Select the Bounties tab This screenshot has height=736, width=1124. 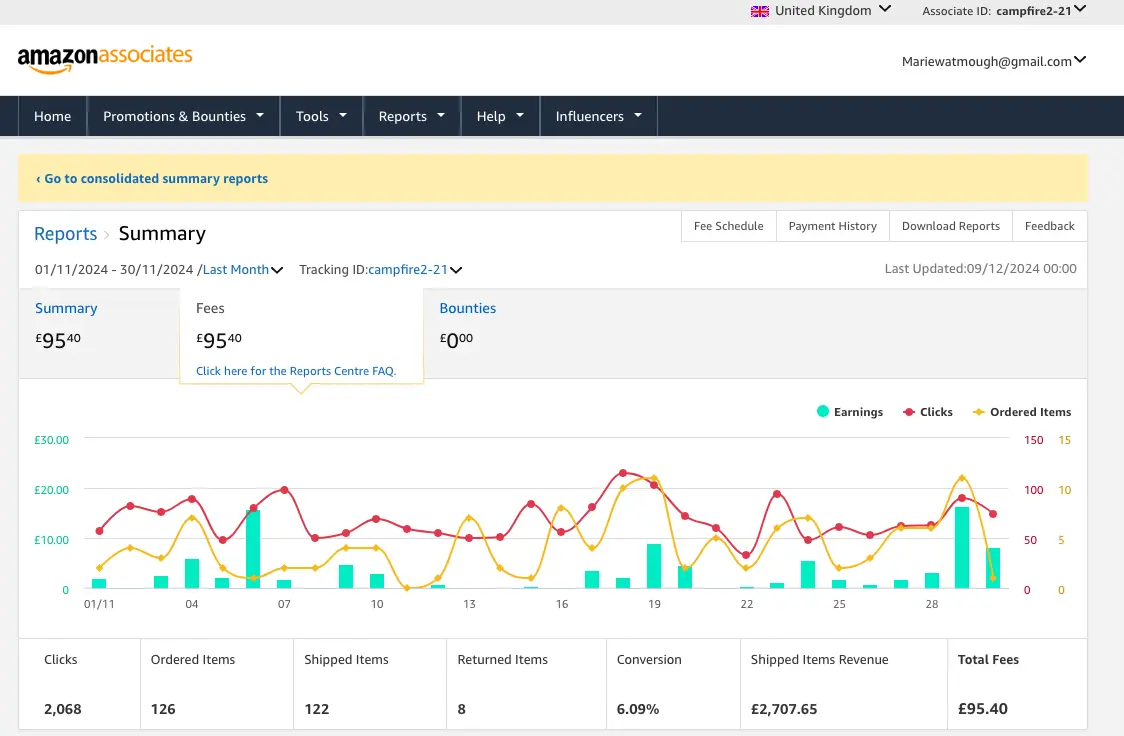[x=468, y=325]
